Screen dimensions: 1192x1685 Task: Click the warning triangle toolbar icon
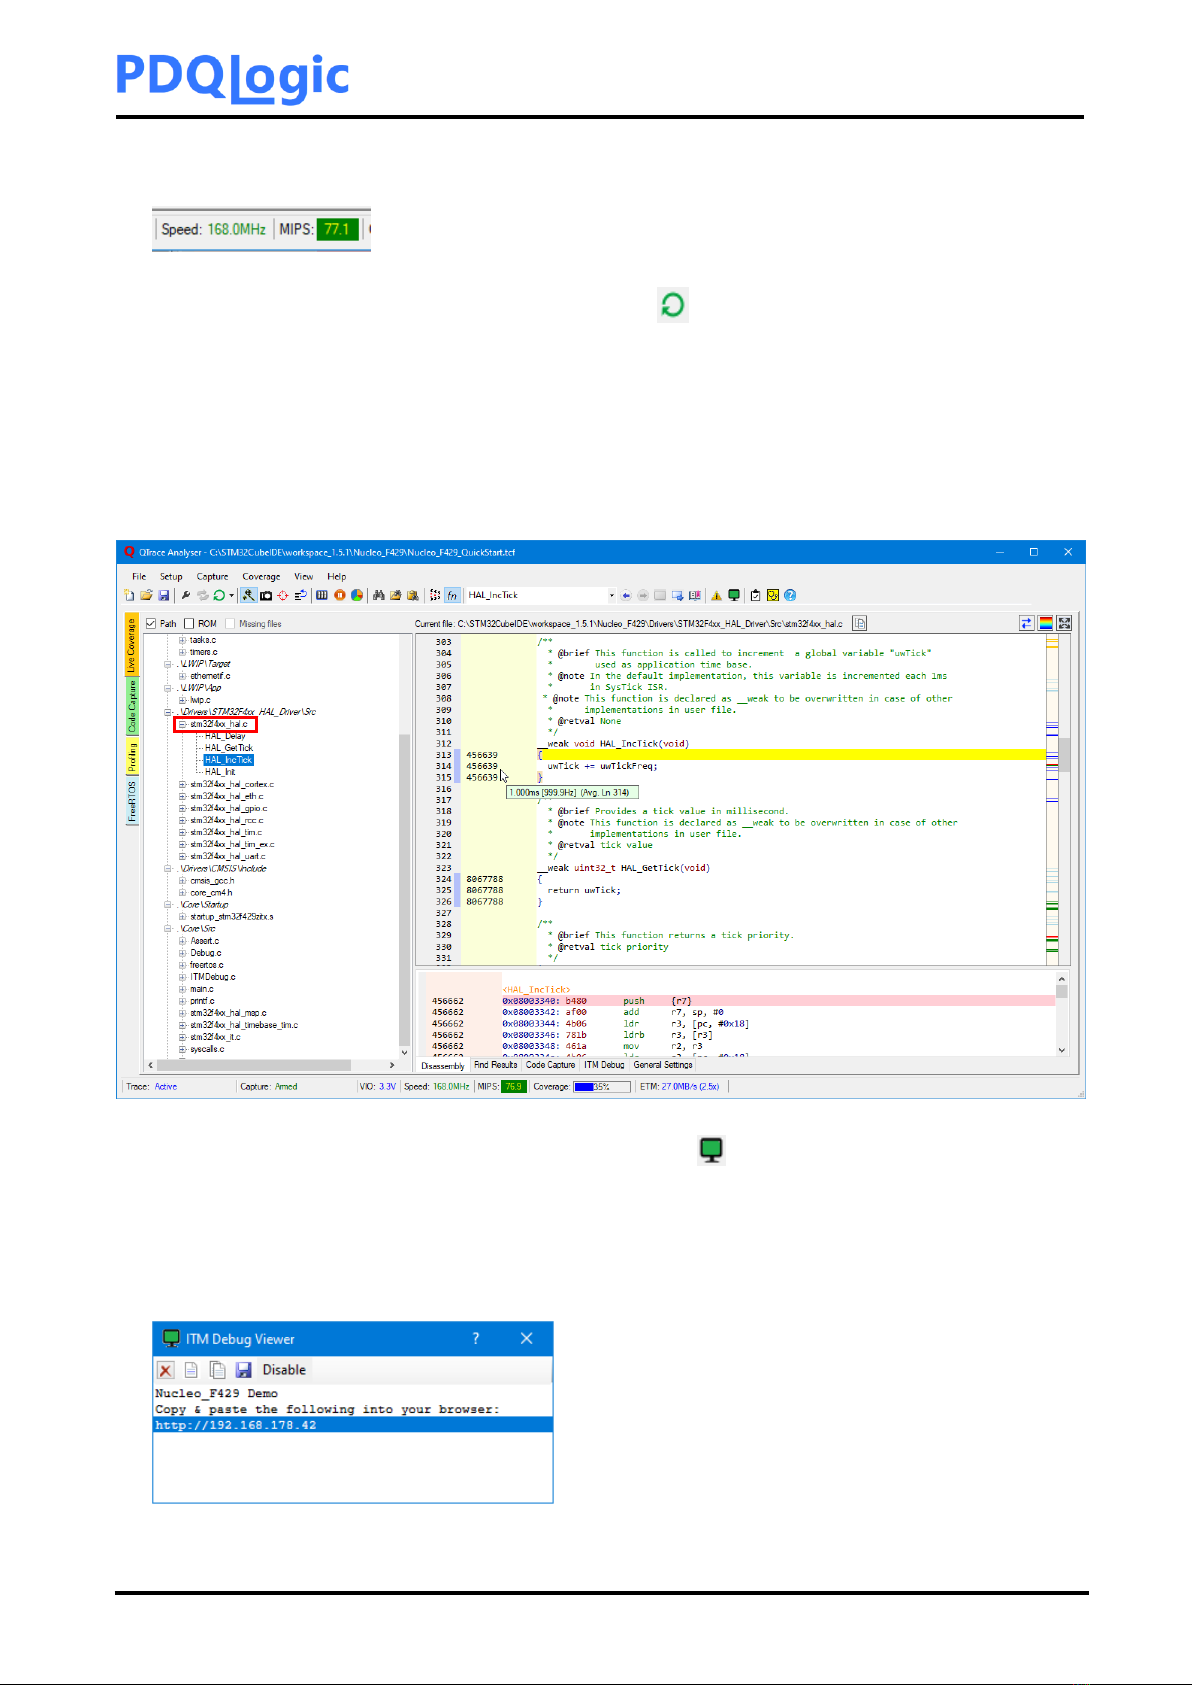[x=716, y=596]
